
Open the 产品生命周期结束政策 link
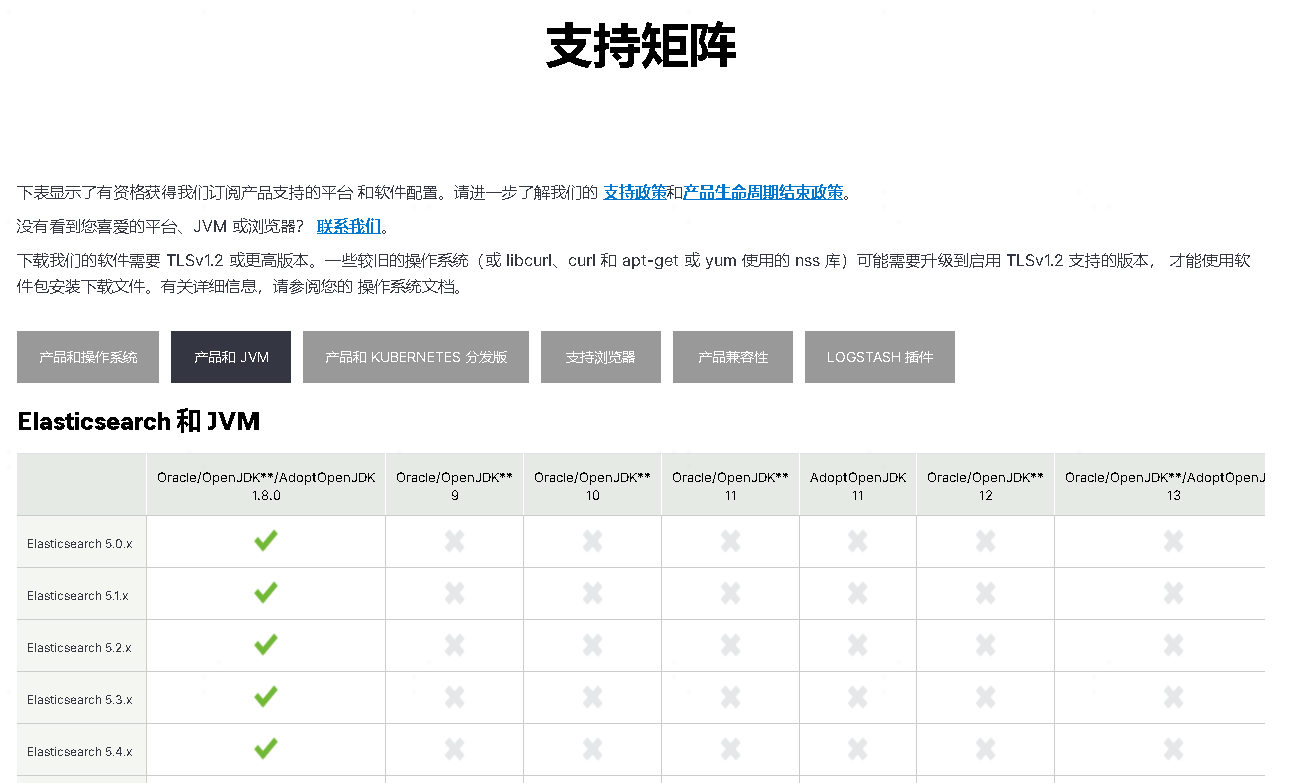coord(763,192)
